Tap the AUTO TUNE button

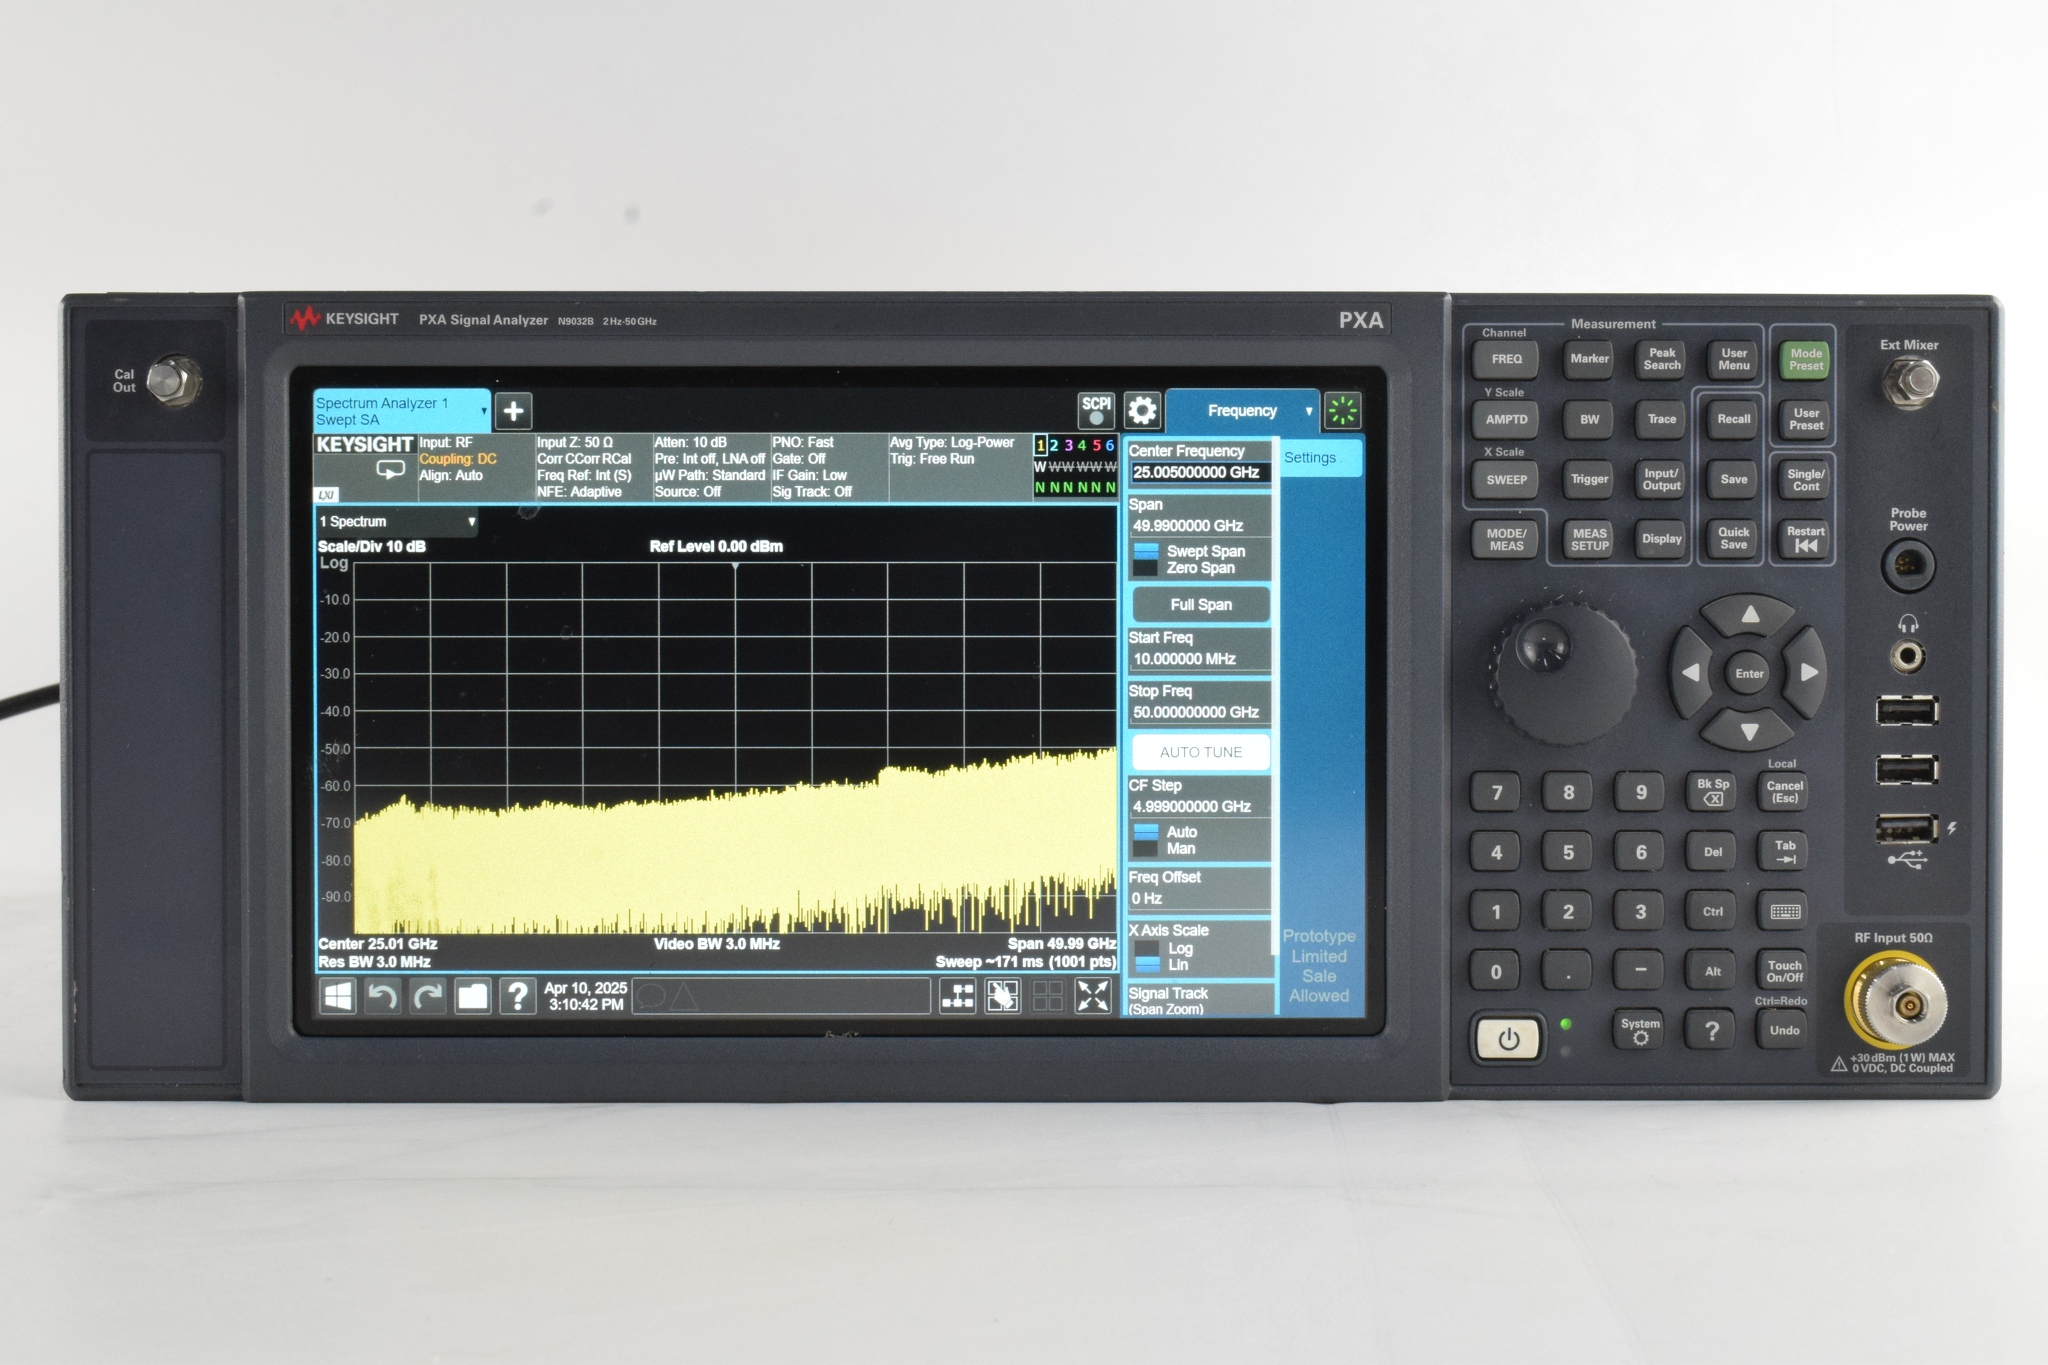point(1201,752)
